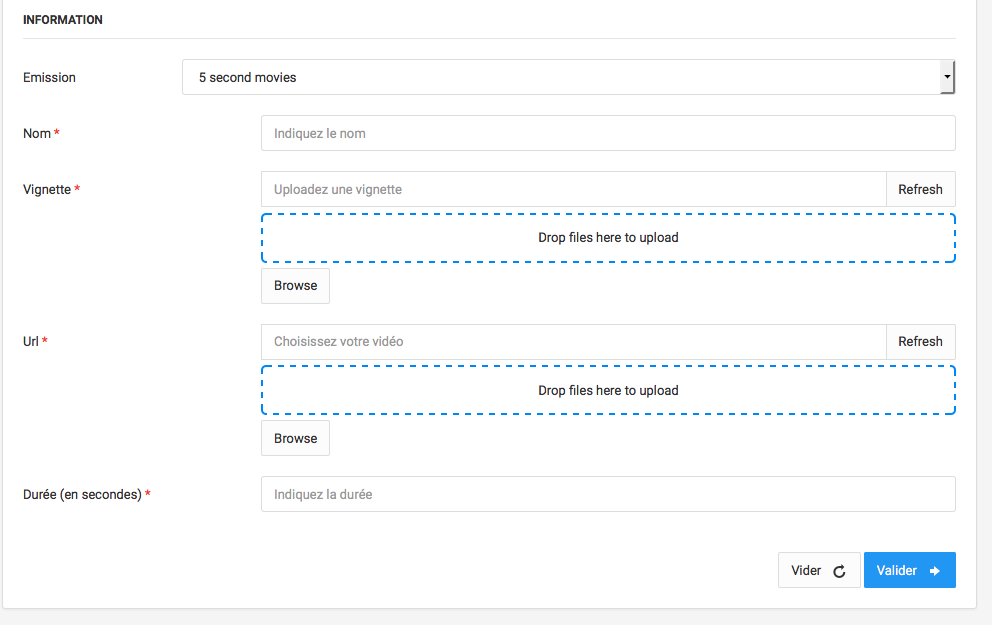This screenshot has width=992, height=625.
Task: Open the "5 second movies" Emission selector
Action: click(560, 77)
